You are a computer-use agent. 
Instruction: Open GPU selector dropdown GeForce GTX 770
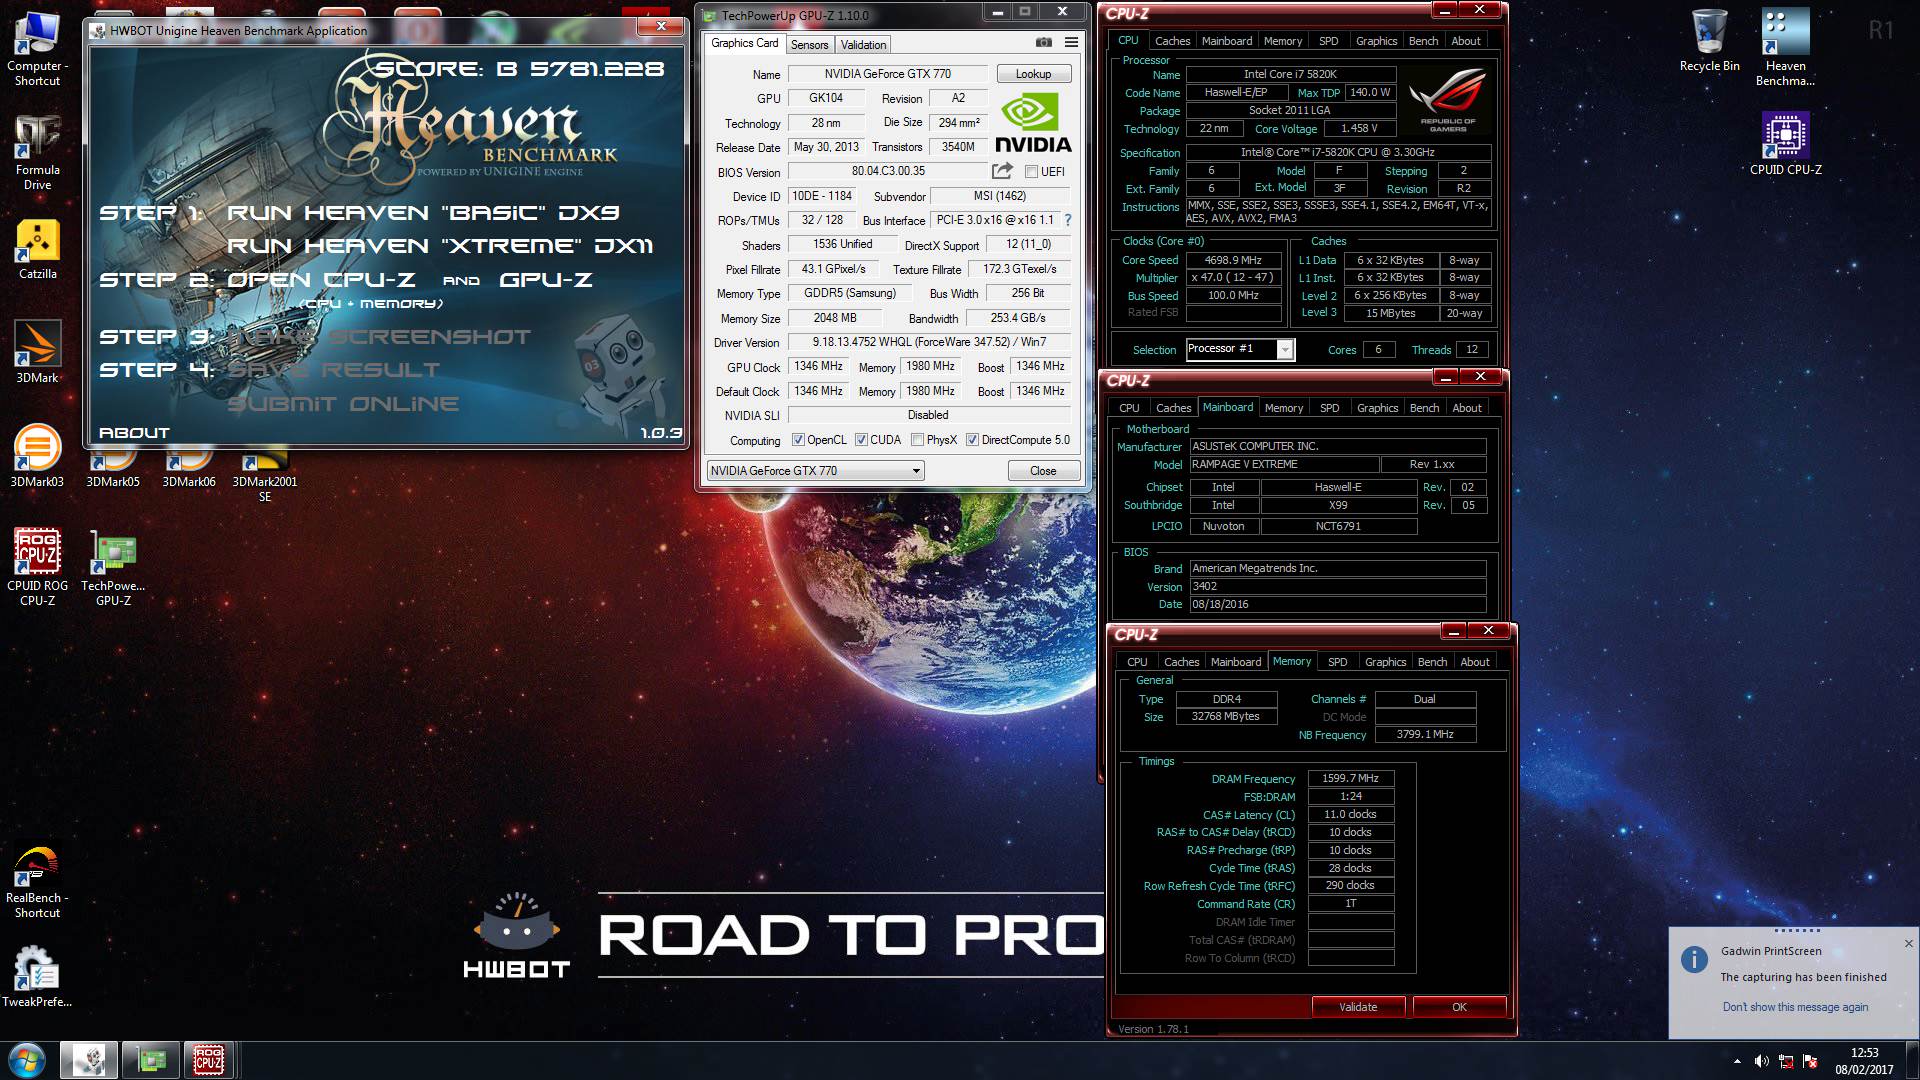[815, 471]
